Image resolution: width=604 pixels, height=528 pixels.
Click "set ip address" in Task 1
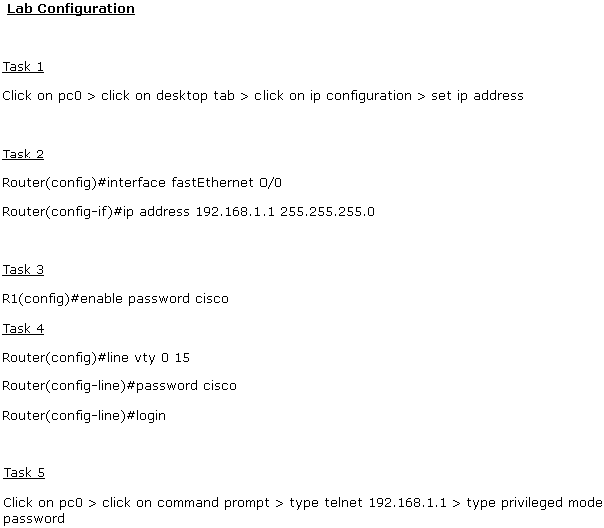(478, 96)
